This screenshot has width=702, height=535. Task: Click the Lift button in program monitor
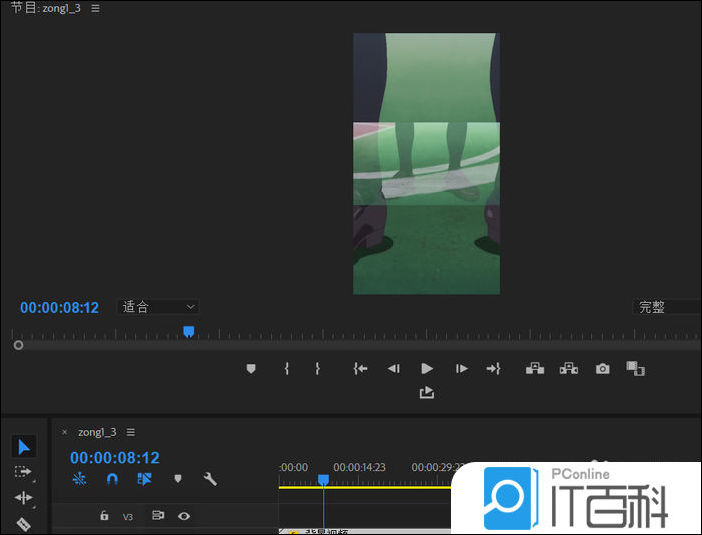click(535, 369)
